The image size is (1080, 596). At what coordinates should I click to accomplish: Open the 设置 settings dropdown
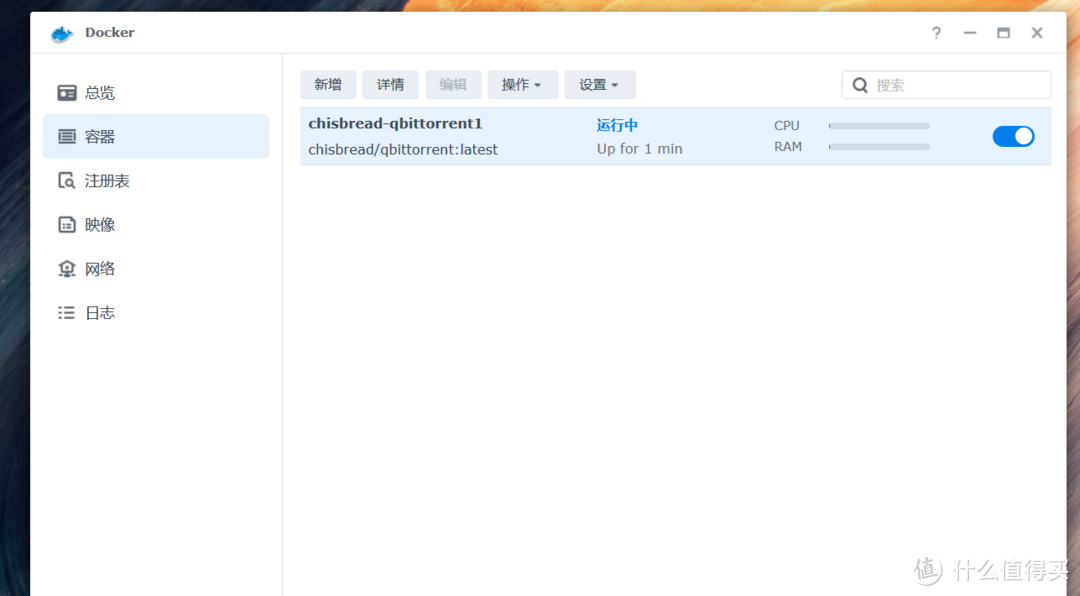pos(599,84)
